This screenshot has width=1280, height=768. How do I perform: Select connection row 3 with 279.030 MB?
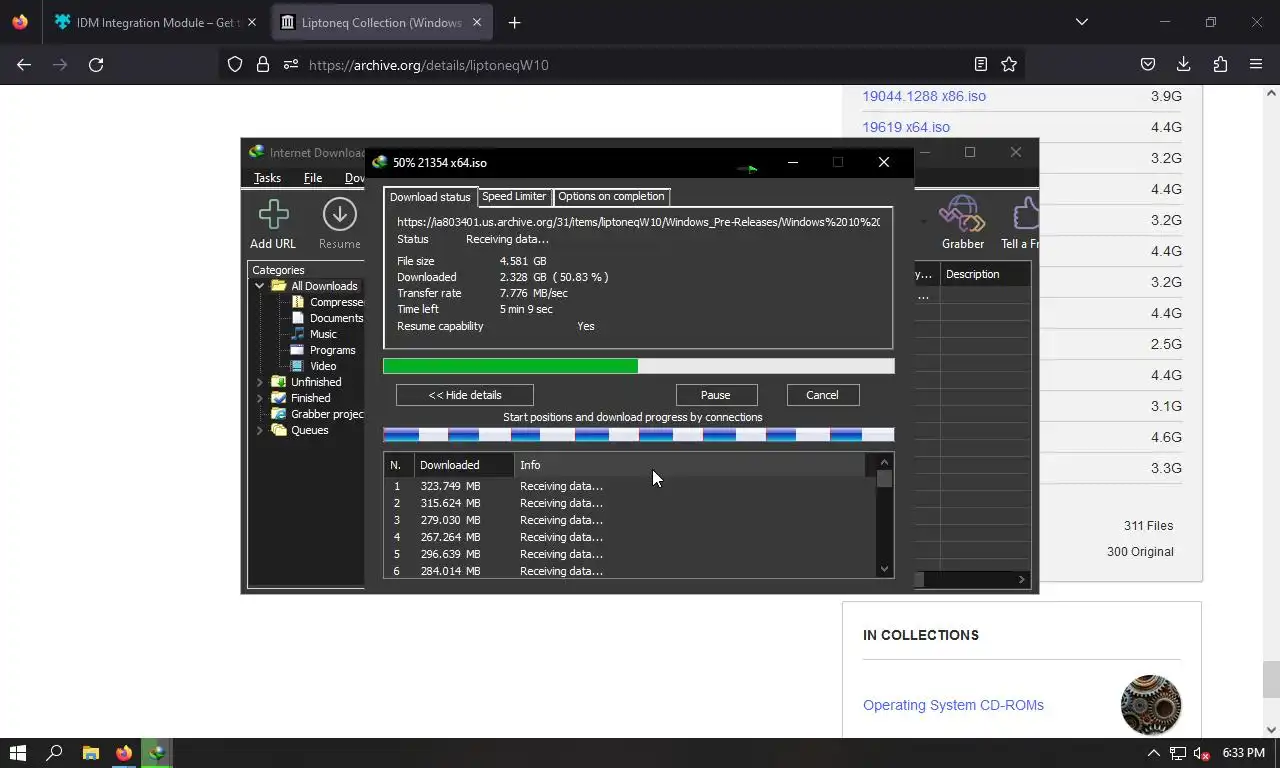tap(630, 520)
